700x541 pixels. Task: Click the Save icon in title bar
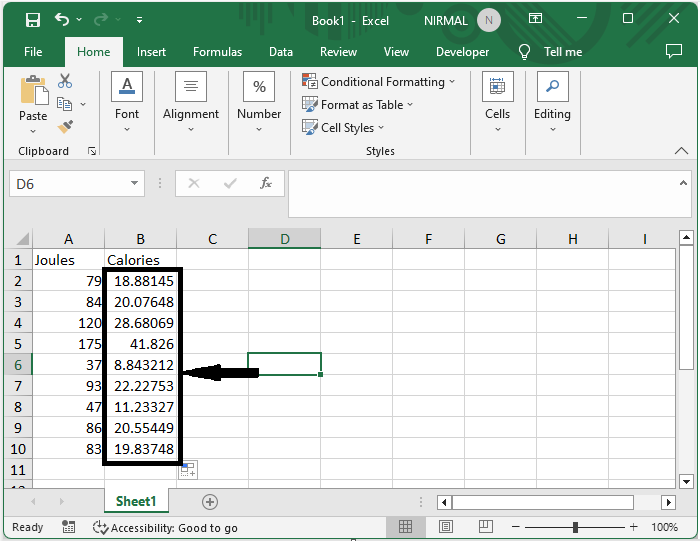(33, 20)
